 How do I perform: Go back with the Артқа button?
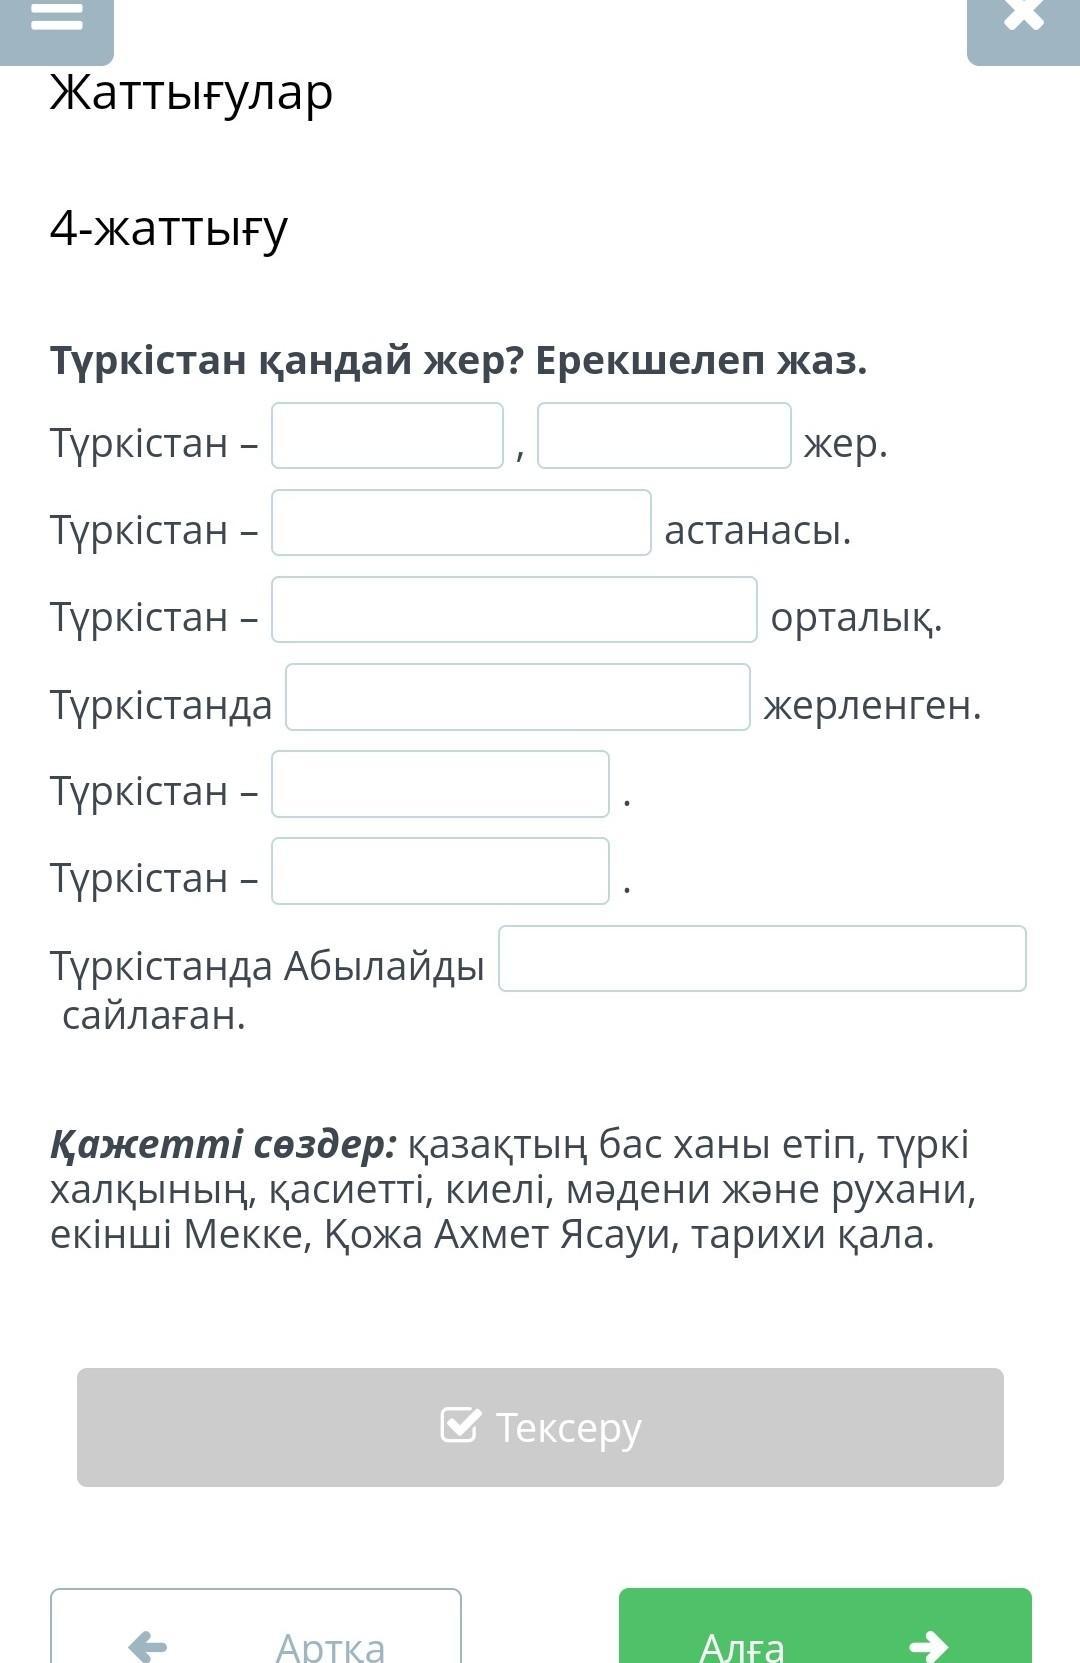click(256, 1626)
